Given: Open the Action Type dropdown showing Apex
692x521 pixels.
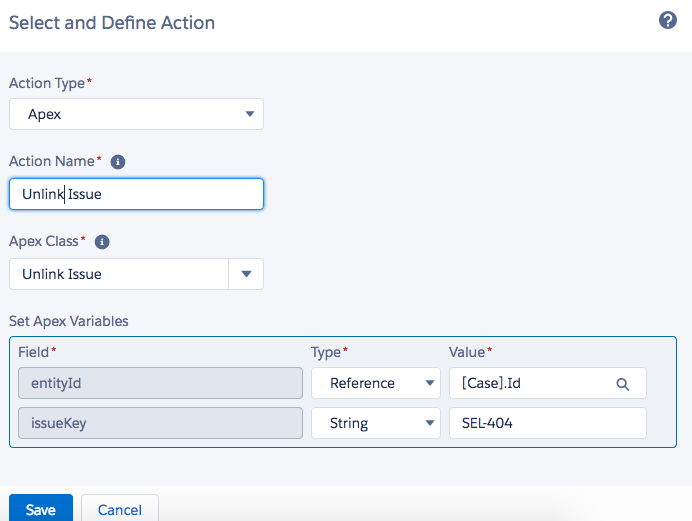Looking at the screenshot, I should [136, 114].
